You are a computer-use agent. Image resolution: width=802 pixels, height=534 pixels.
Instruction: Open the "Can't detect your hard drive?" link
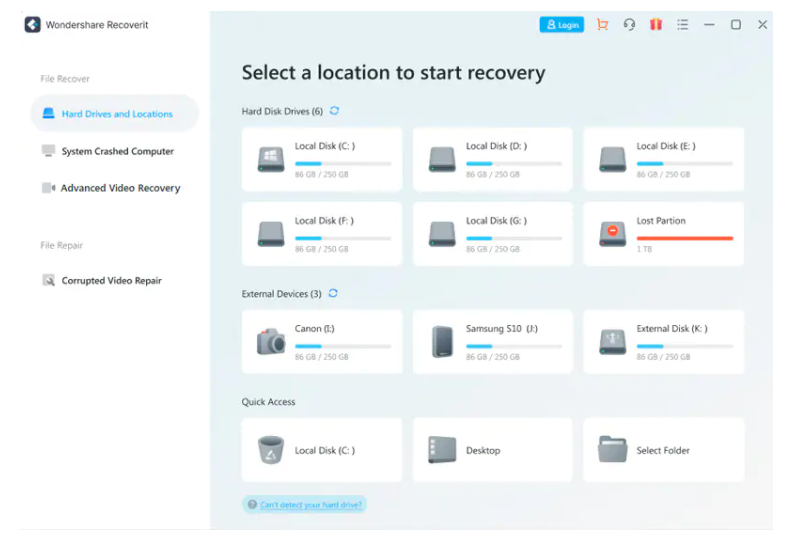point(311,505)
